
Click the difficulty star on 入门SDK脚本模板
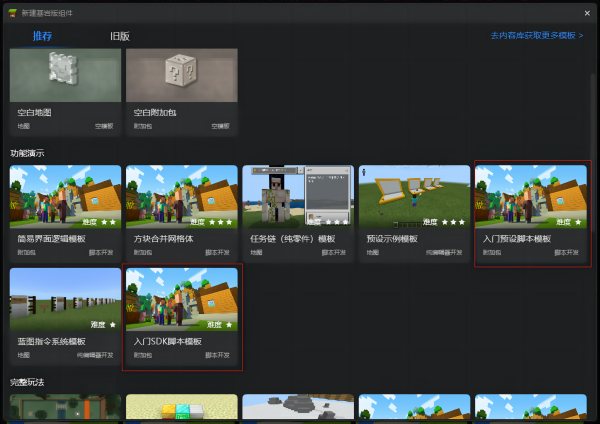coord(229,325)
